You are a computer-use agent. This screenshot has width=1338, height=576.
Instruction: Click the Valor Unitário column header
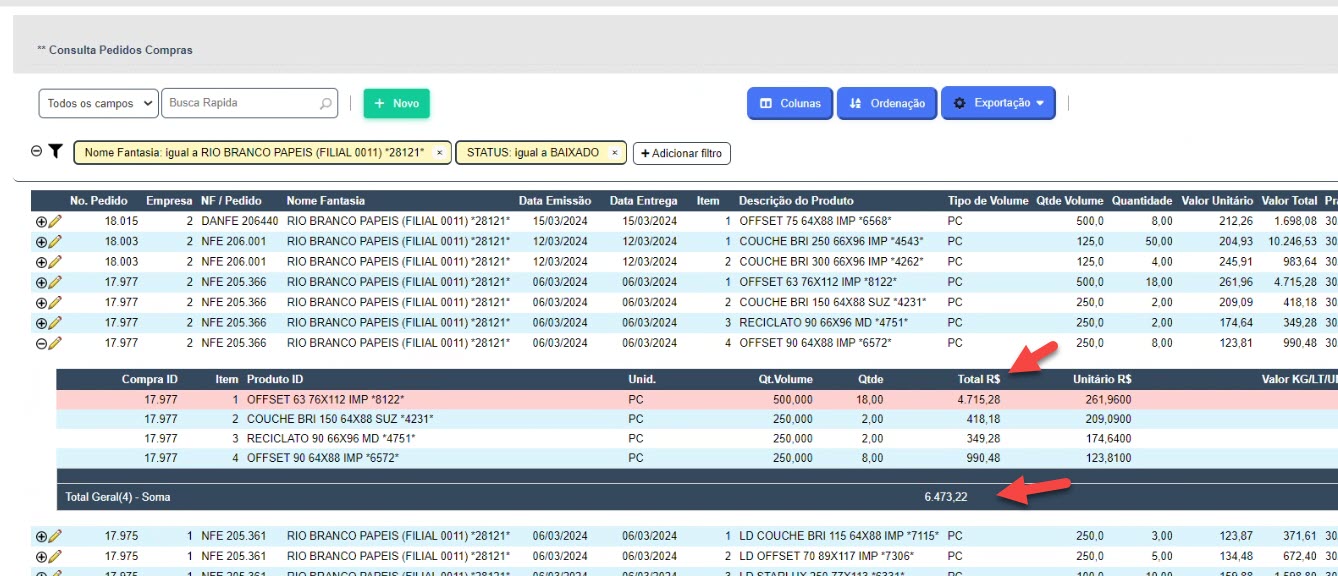(1216, 201)
